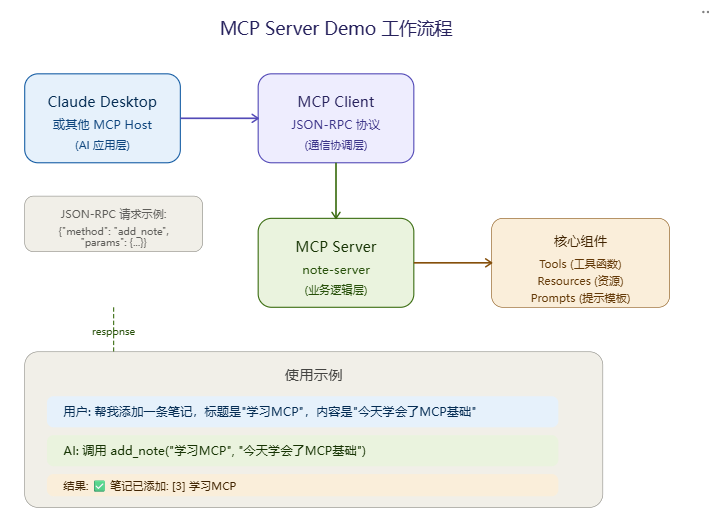Click "Resources (资源)" text
Image resolution: width=709 pixels, height=529 pixels.
coord(580,281)
